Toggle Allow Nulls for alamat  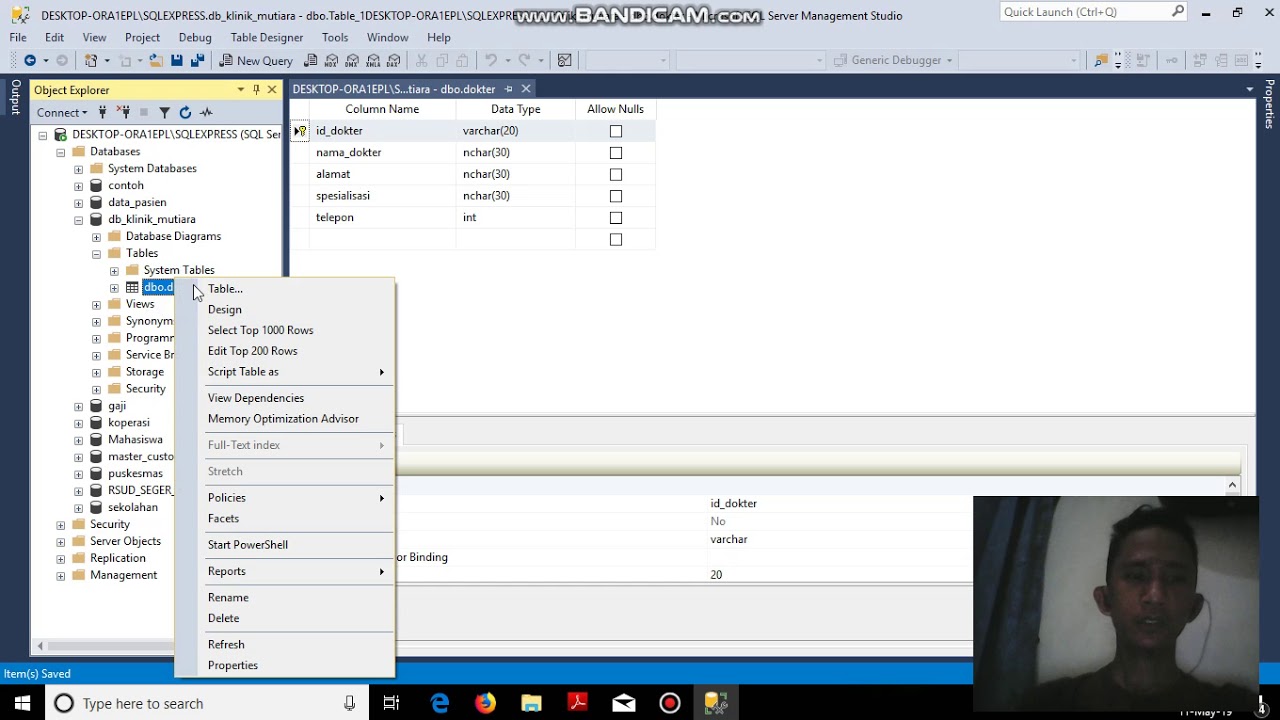pos(616,174)
